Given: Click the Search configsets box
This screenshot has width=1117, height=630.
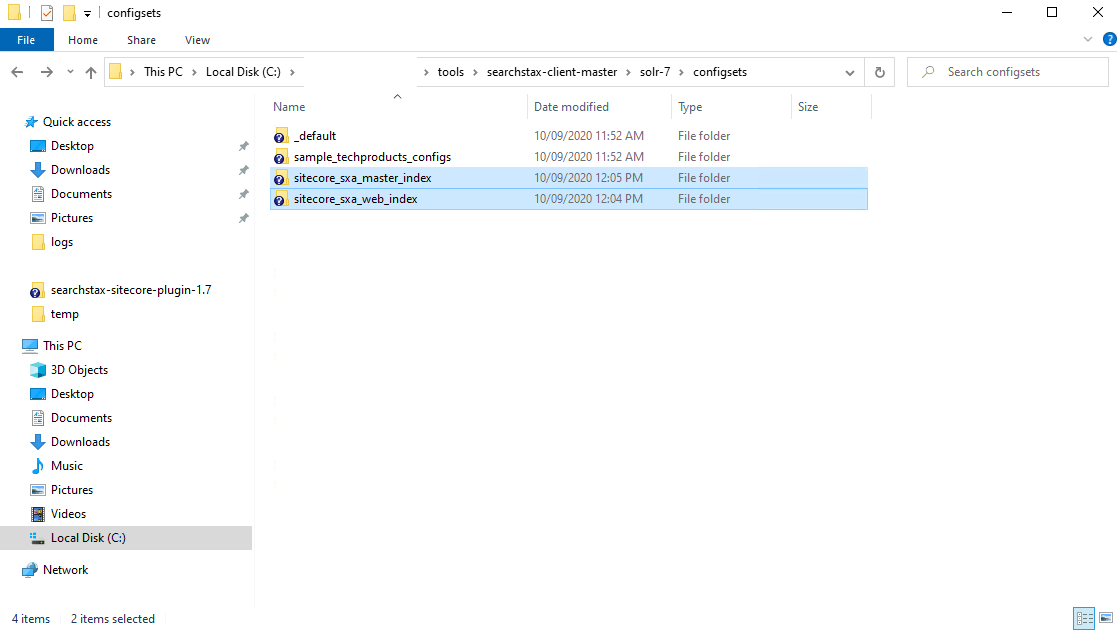Looking at the screenshot, I should click(1008, 72).
